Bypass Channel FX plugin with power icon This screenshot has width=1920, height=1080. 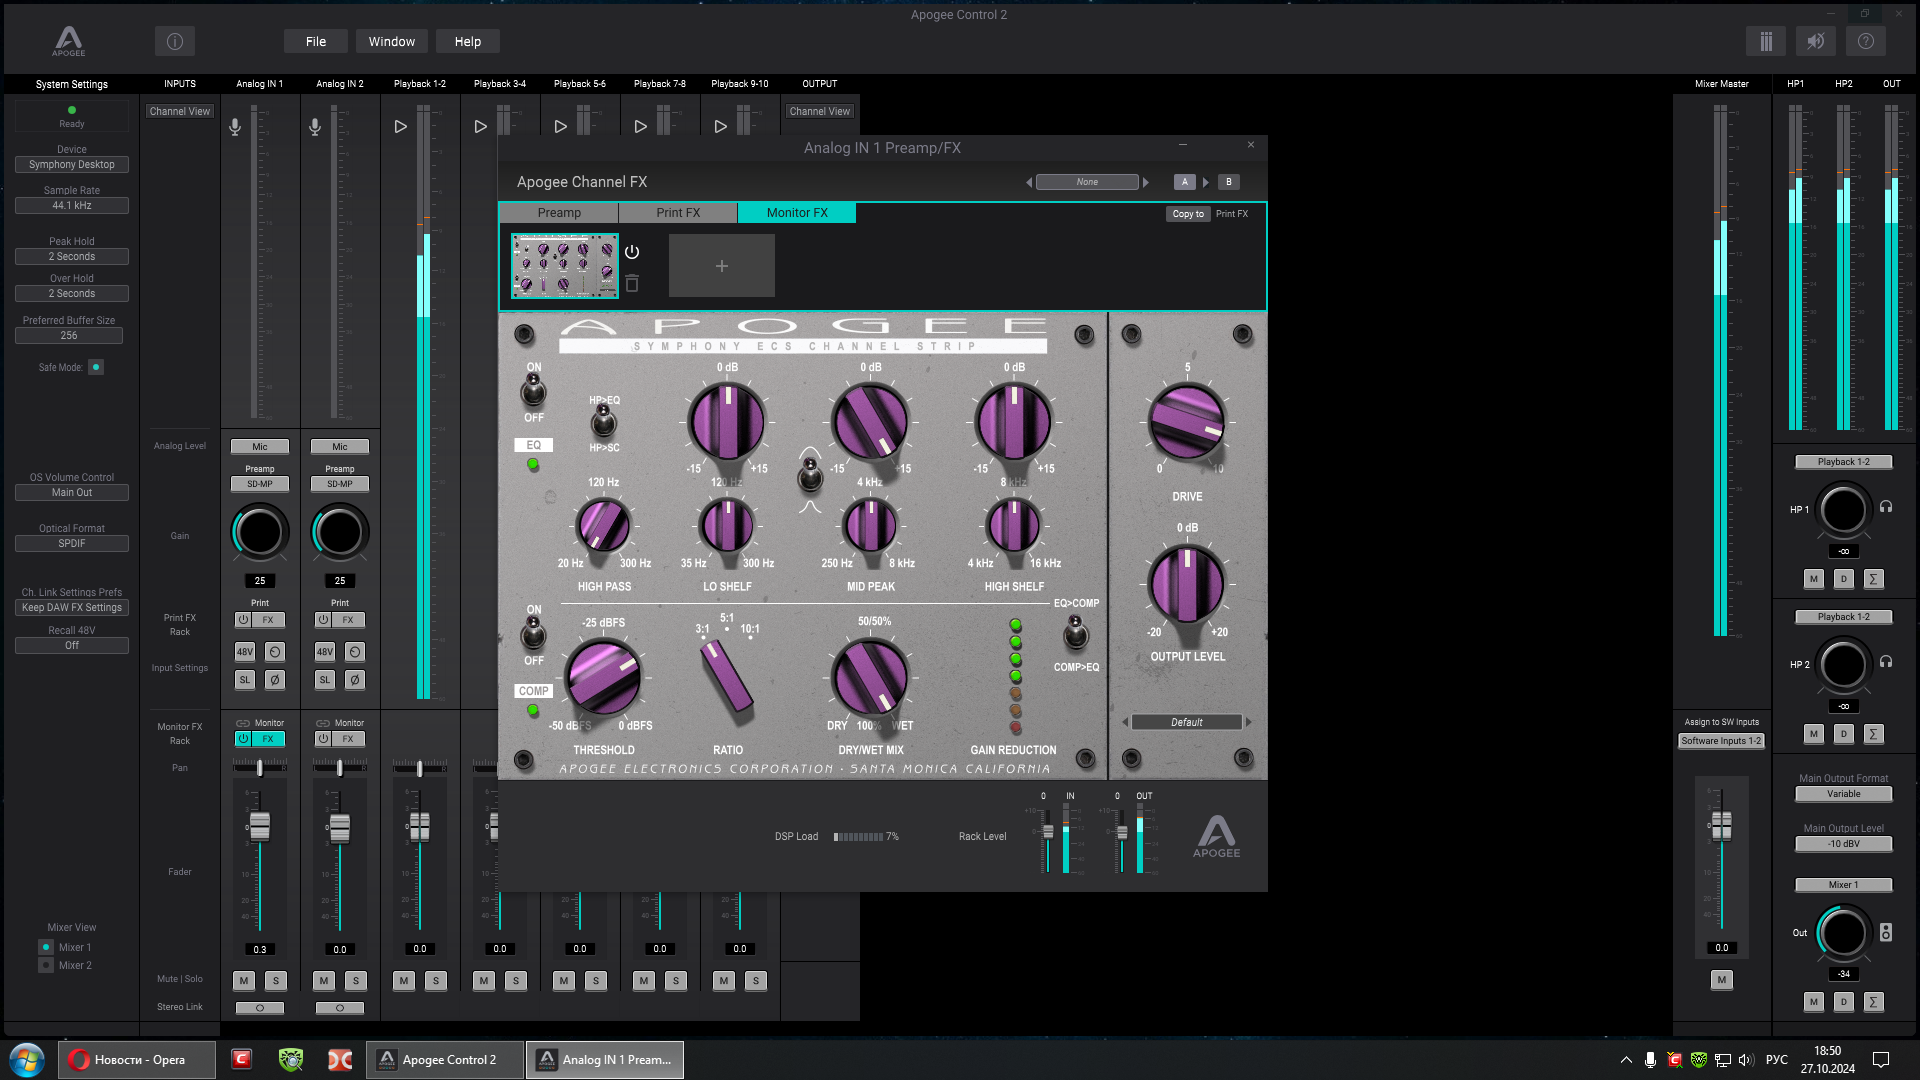tap(632, 252)
